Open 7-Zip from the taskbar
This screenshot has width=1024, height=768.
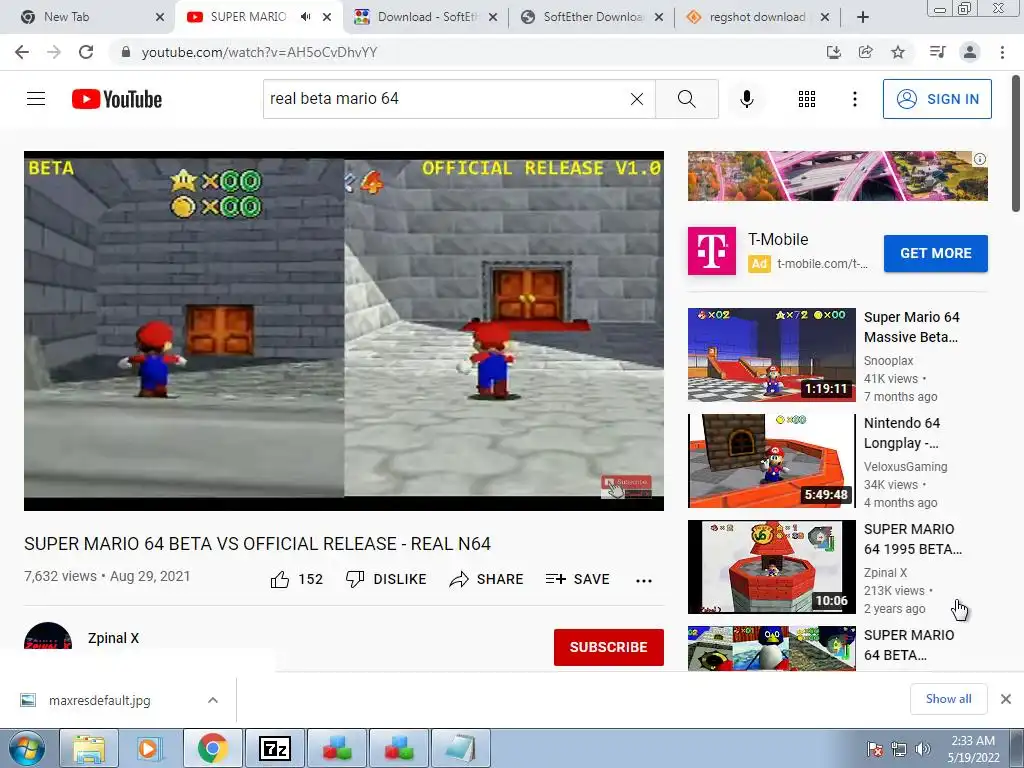[x=275, y=748]
